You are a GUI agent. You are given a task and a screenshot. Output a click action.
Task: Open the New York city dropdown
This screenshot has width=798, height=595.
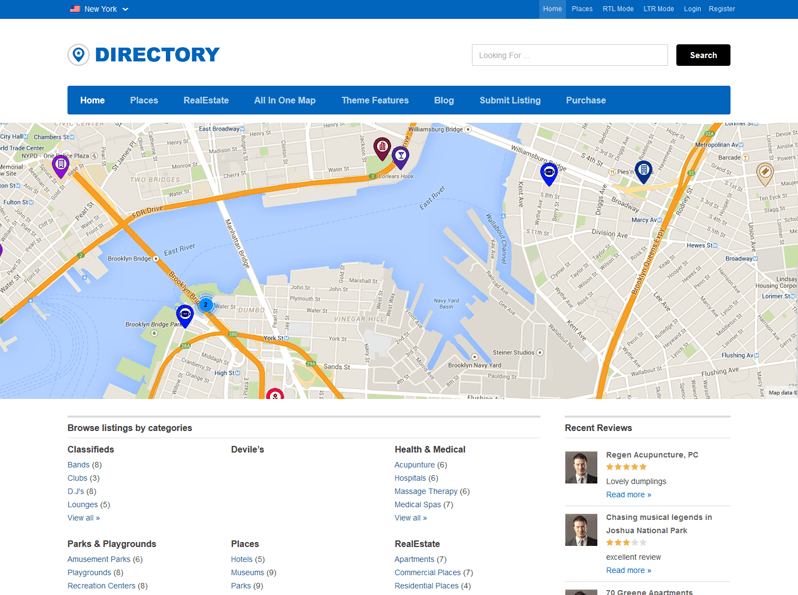pyautogui.click(x=99, y=9)
